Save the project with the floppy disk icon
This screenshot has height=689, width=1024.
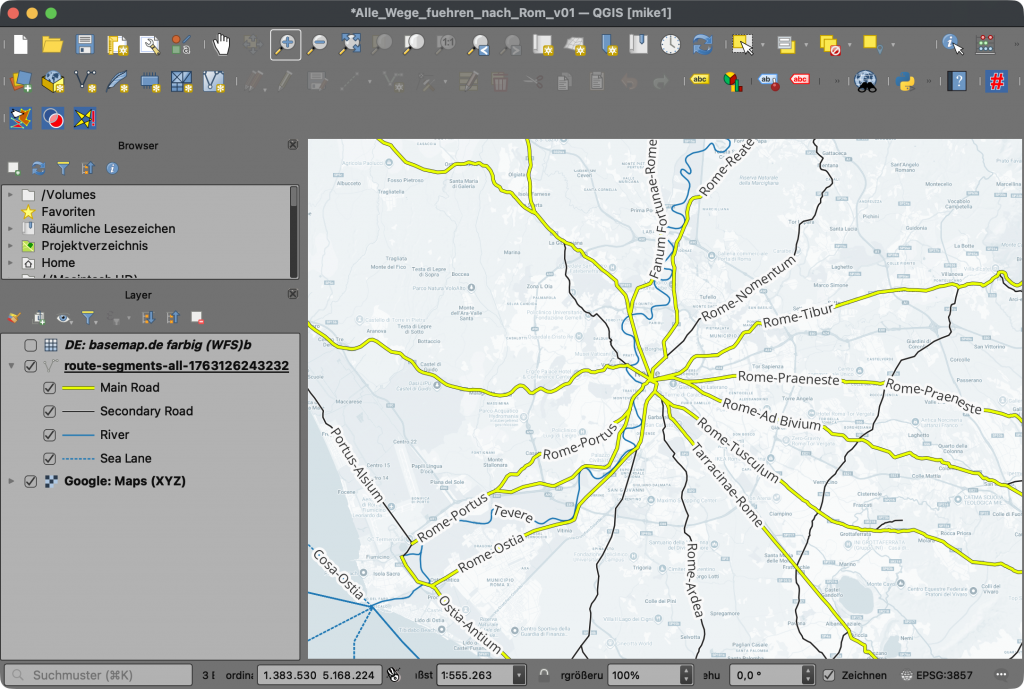click(x=85, y=44)
